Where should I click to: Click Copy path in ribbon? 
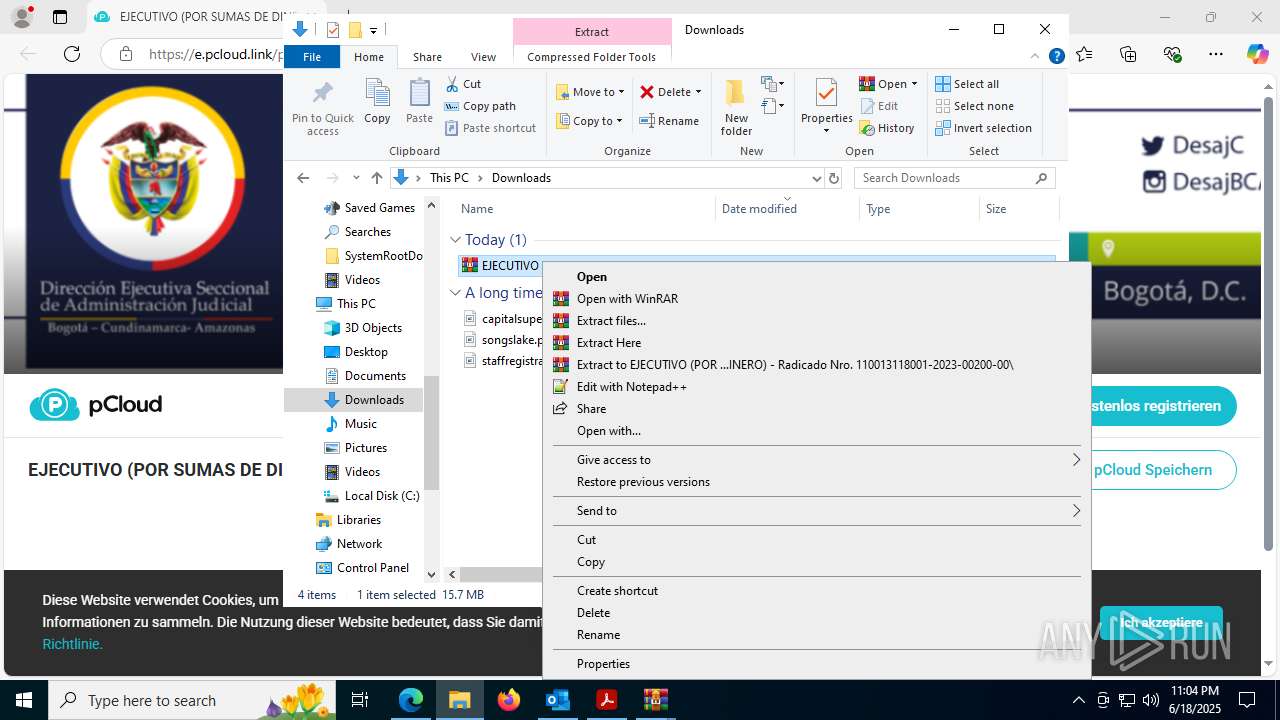point(480,106)
